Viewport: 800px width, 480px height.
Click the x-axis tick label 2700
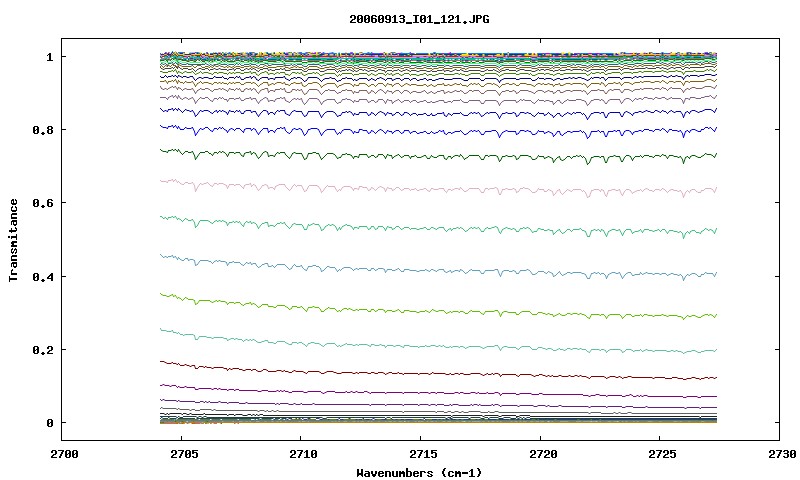[64, 454]
